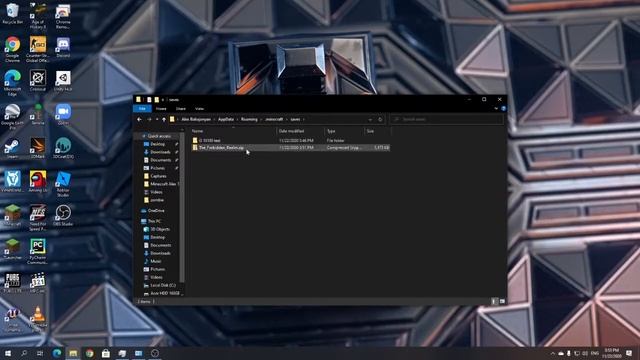This screenshot has height=360, width=640.
Task: Open Minecraft folder in Quick access
Action: point(161,184)
